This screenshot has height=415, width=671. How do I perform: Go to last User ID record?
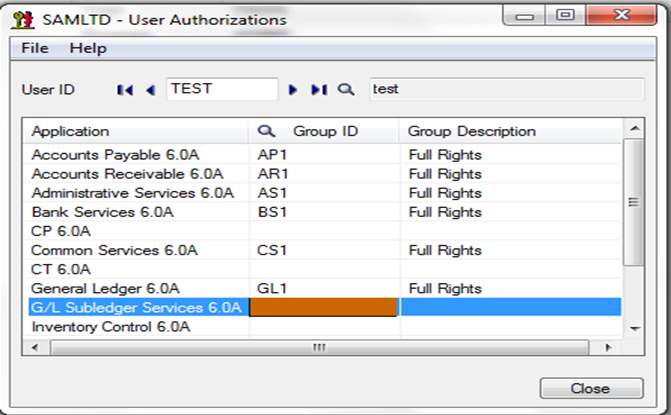[x=319, y=90]
